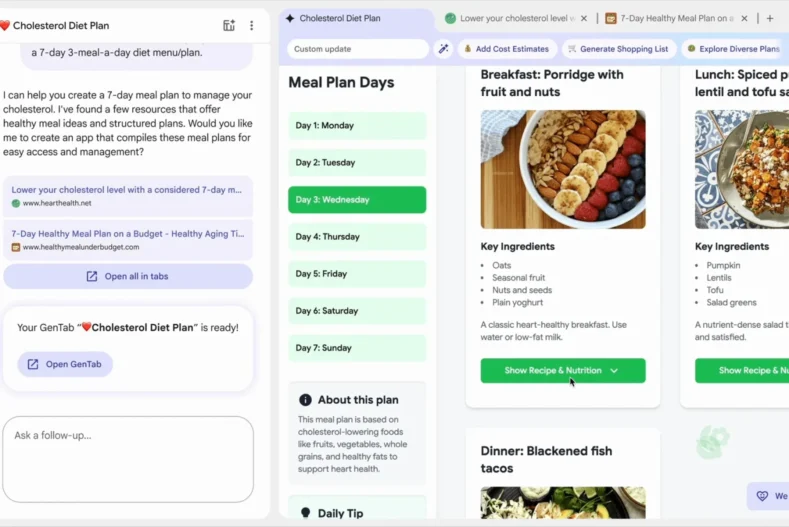Click the healthymealunderbudget.com favicon

click(x=16, y=247)
